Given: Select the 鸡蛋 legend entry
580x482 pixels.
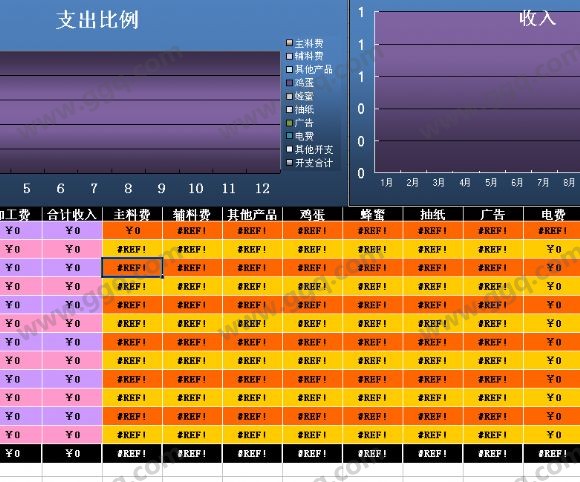Looking at the screenshot, I should 300,83.
